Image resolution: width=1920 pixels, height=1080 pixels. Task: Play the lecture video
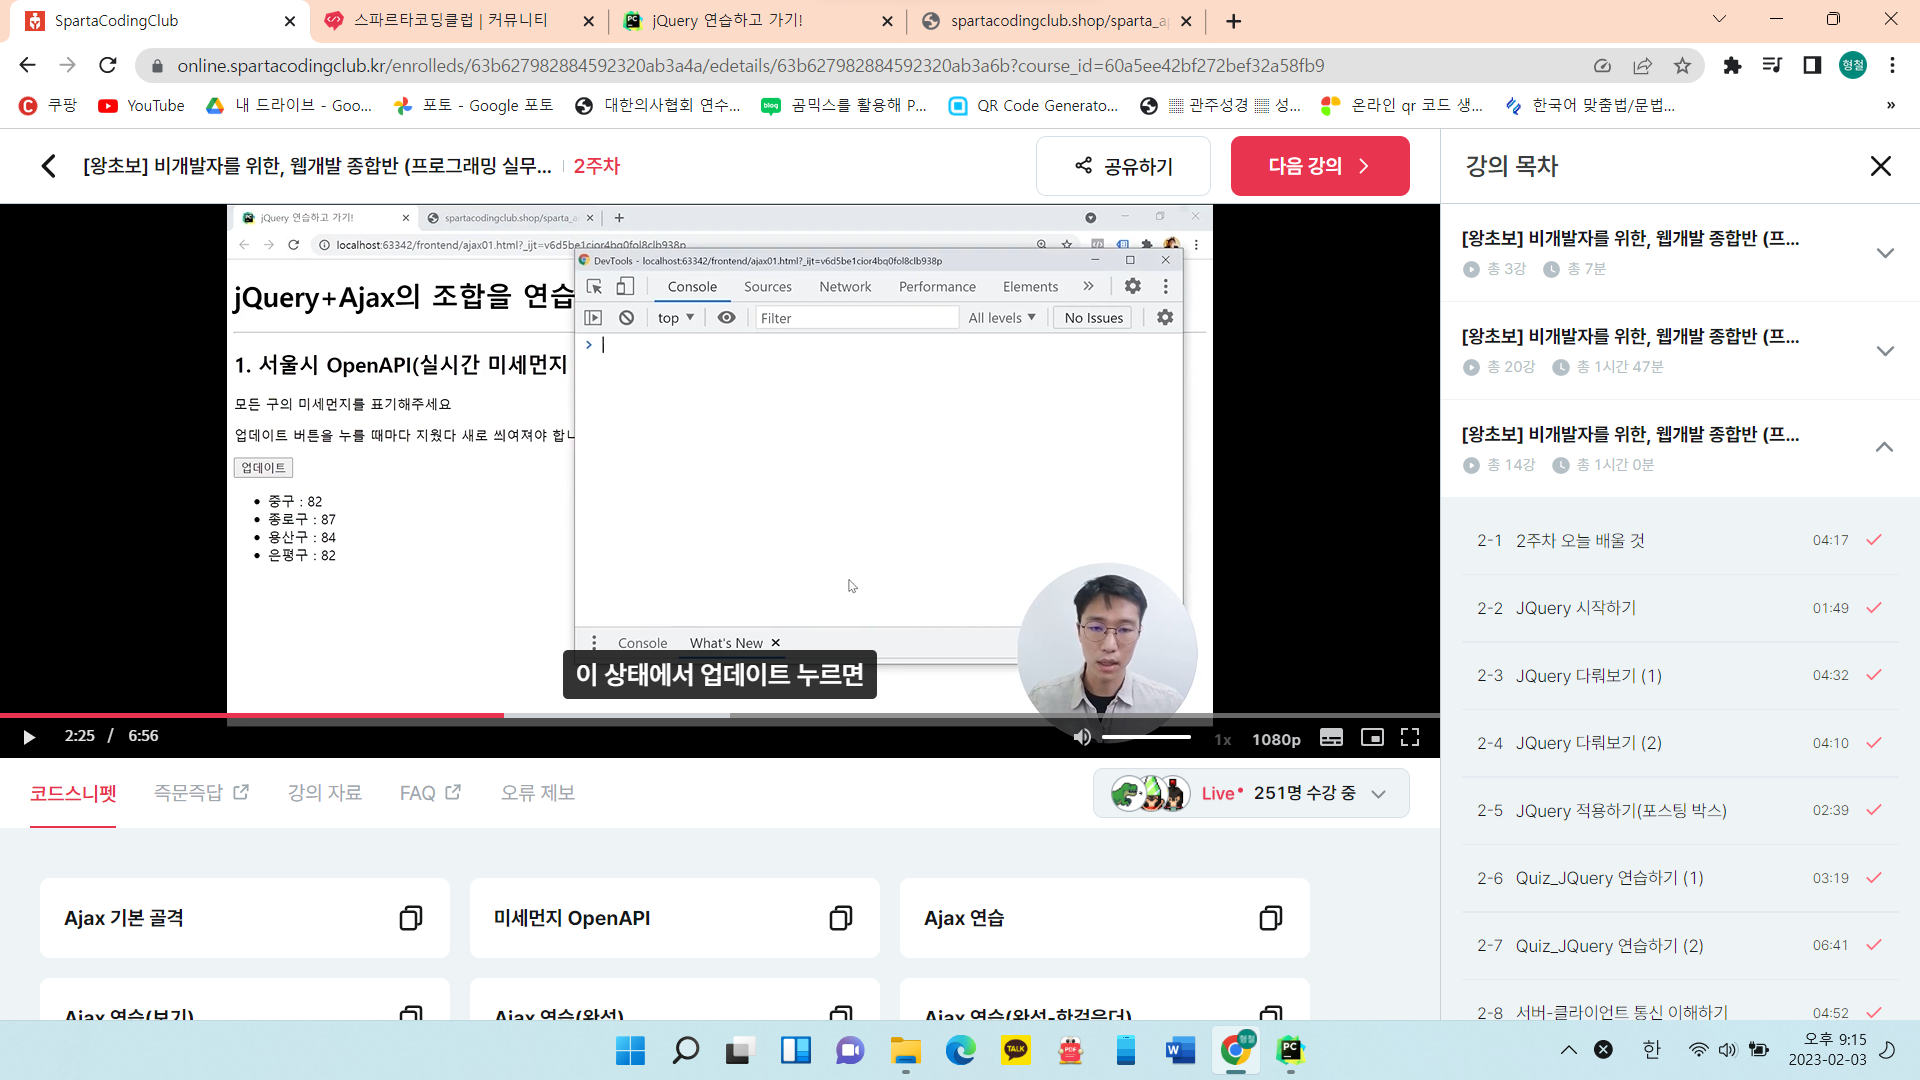point(29,737)
